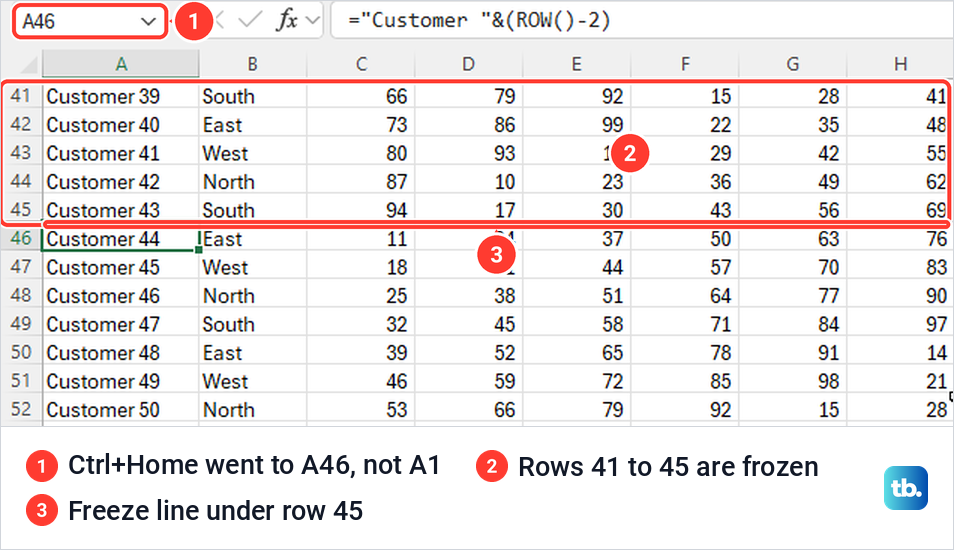This screenshot has height=550, width=954.
Task: Click West cell in row 47
Action: 252,267
